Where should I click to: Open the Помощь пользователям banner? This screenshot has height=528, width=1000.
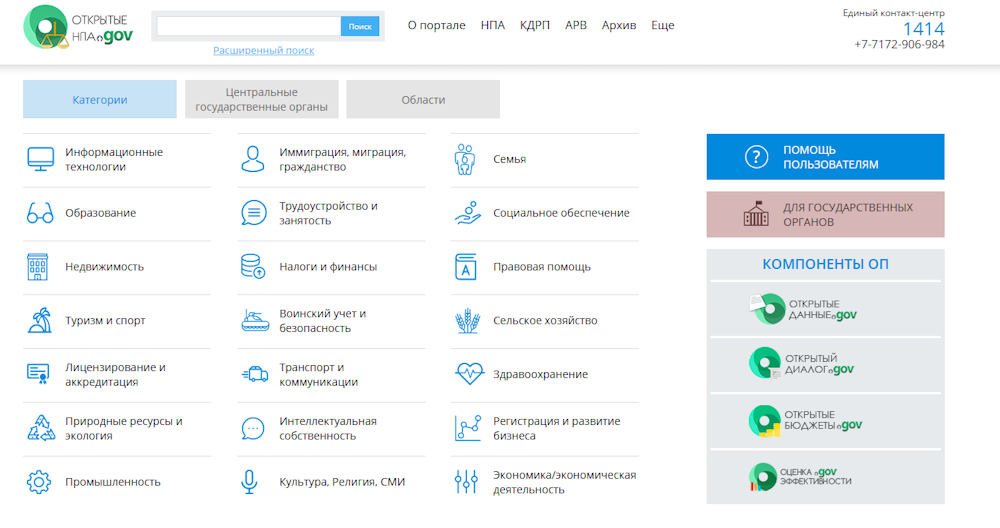click(x=825, y=157)
